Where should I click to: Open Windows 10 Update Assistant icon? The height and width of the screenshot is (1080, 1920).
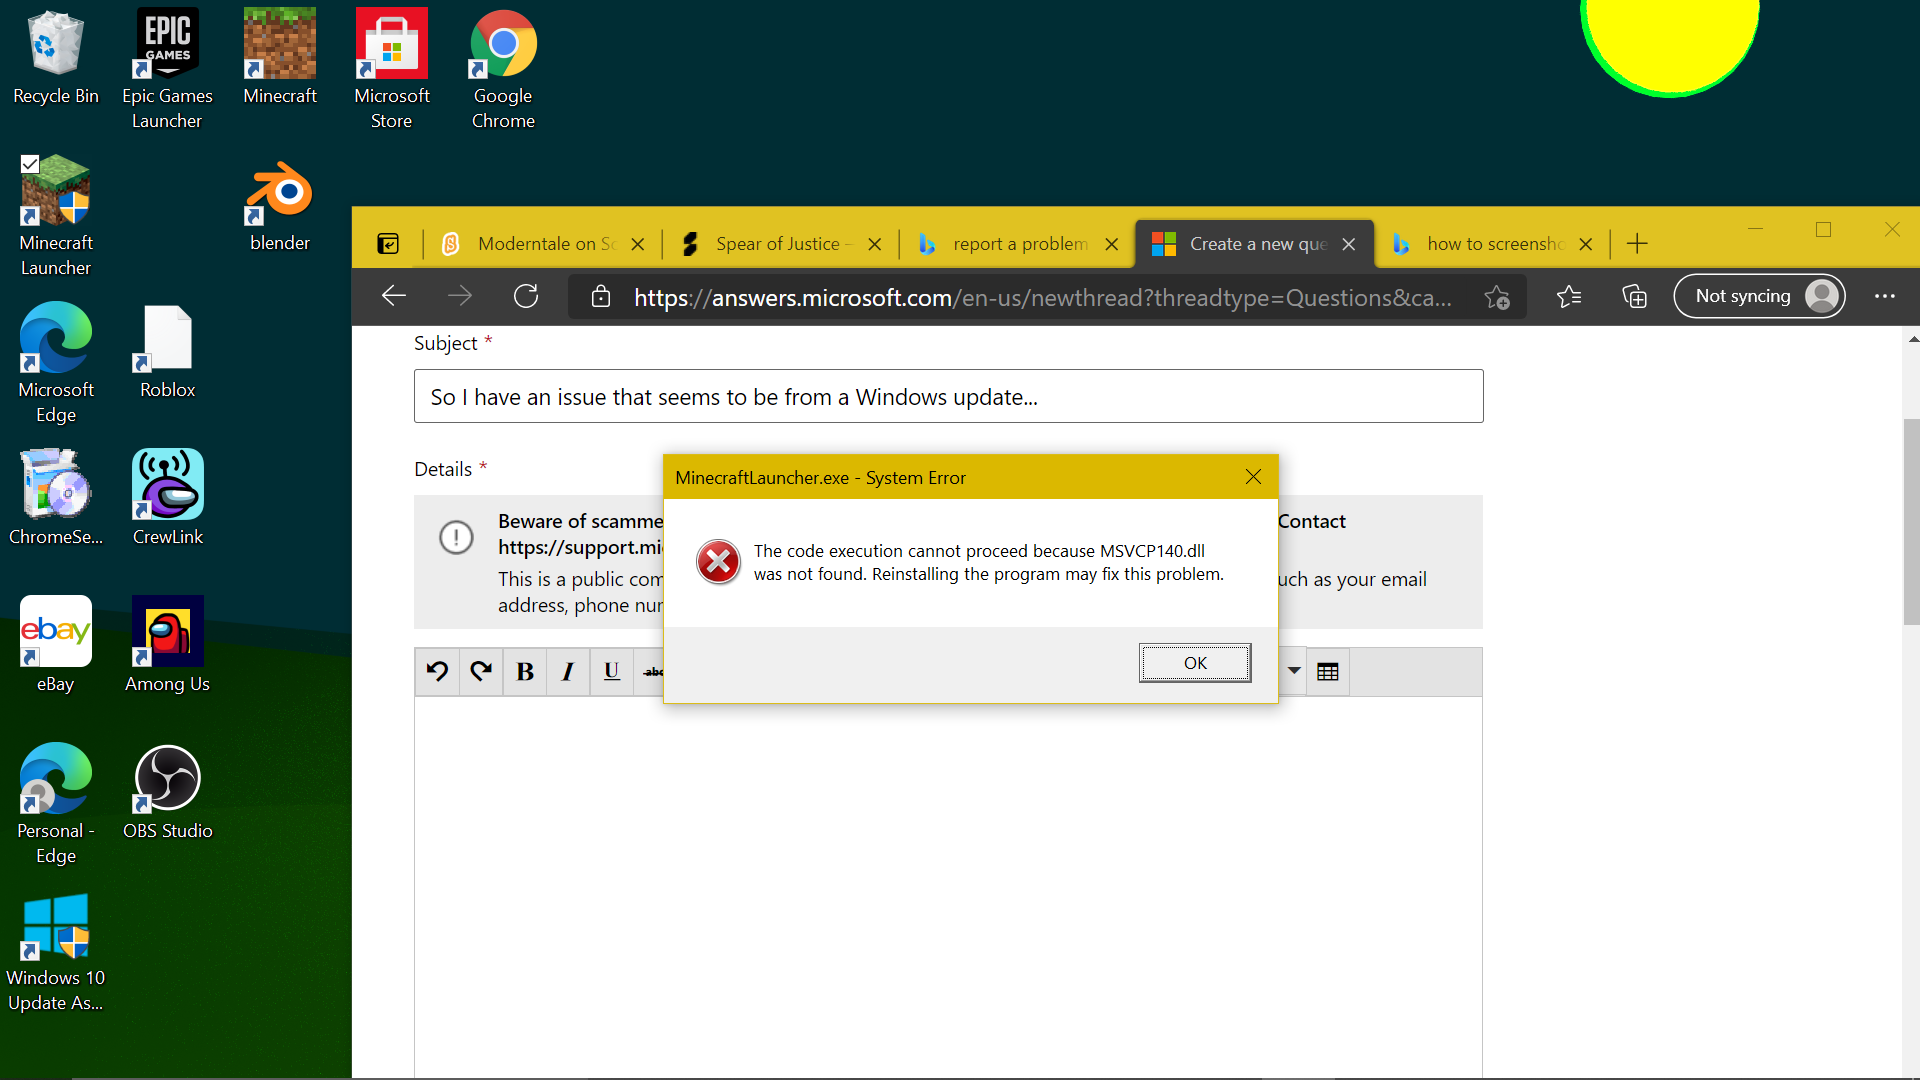56,952
